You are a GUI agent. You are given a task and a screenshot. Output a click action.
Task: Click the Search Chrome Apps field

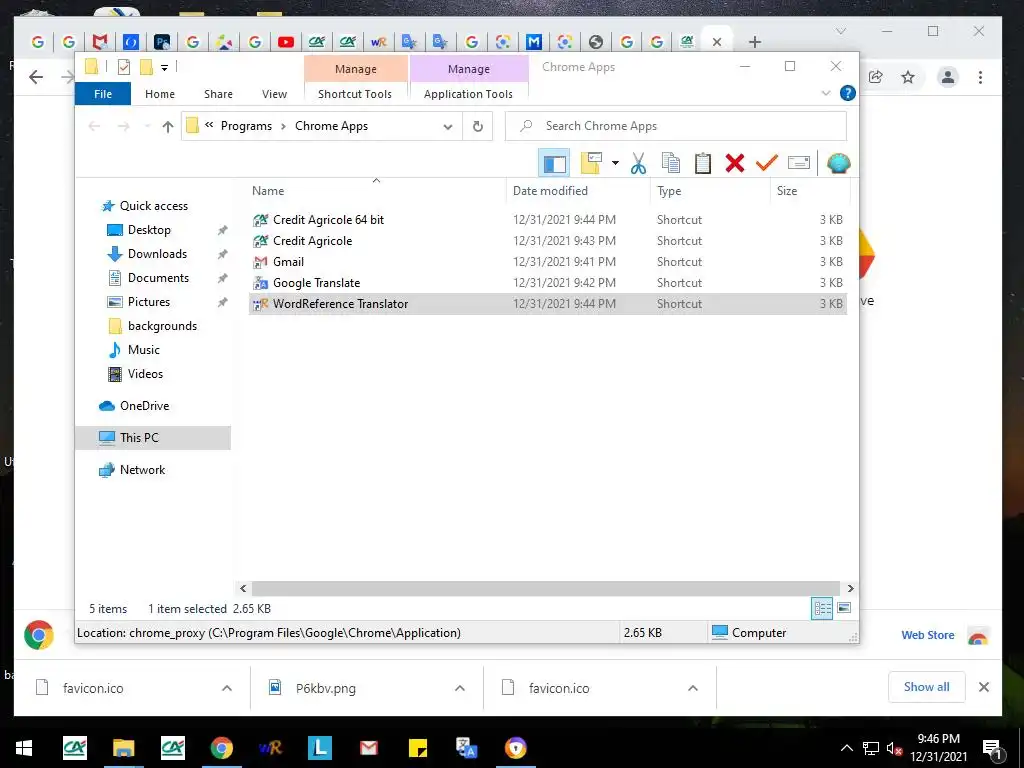pos(676,126)
